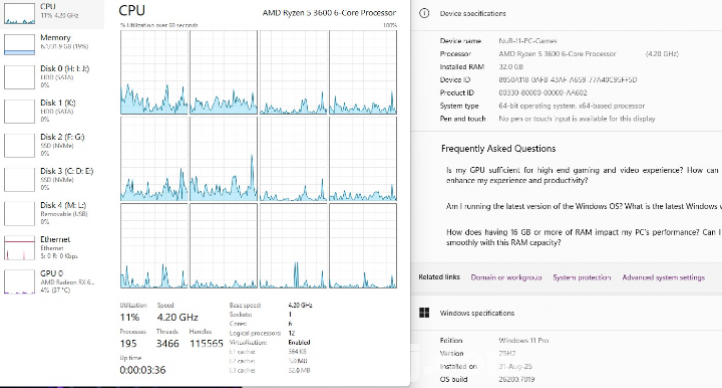Viewport: 722px width, 388px height.
Task: Click the Windows 11 Pro edition value
Action: click(x=524, y=341)
